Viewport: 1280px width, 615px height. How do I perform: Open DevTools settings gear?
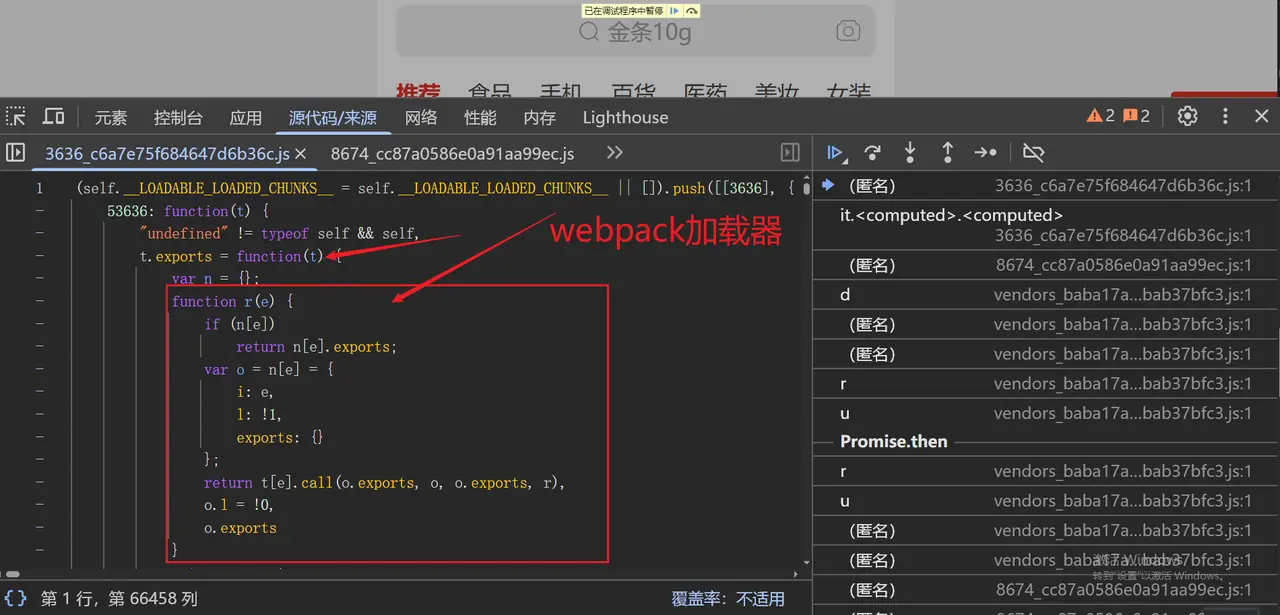point(1187,117)
